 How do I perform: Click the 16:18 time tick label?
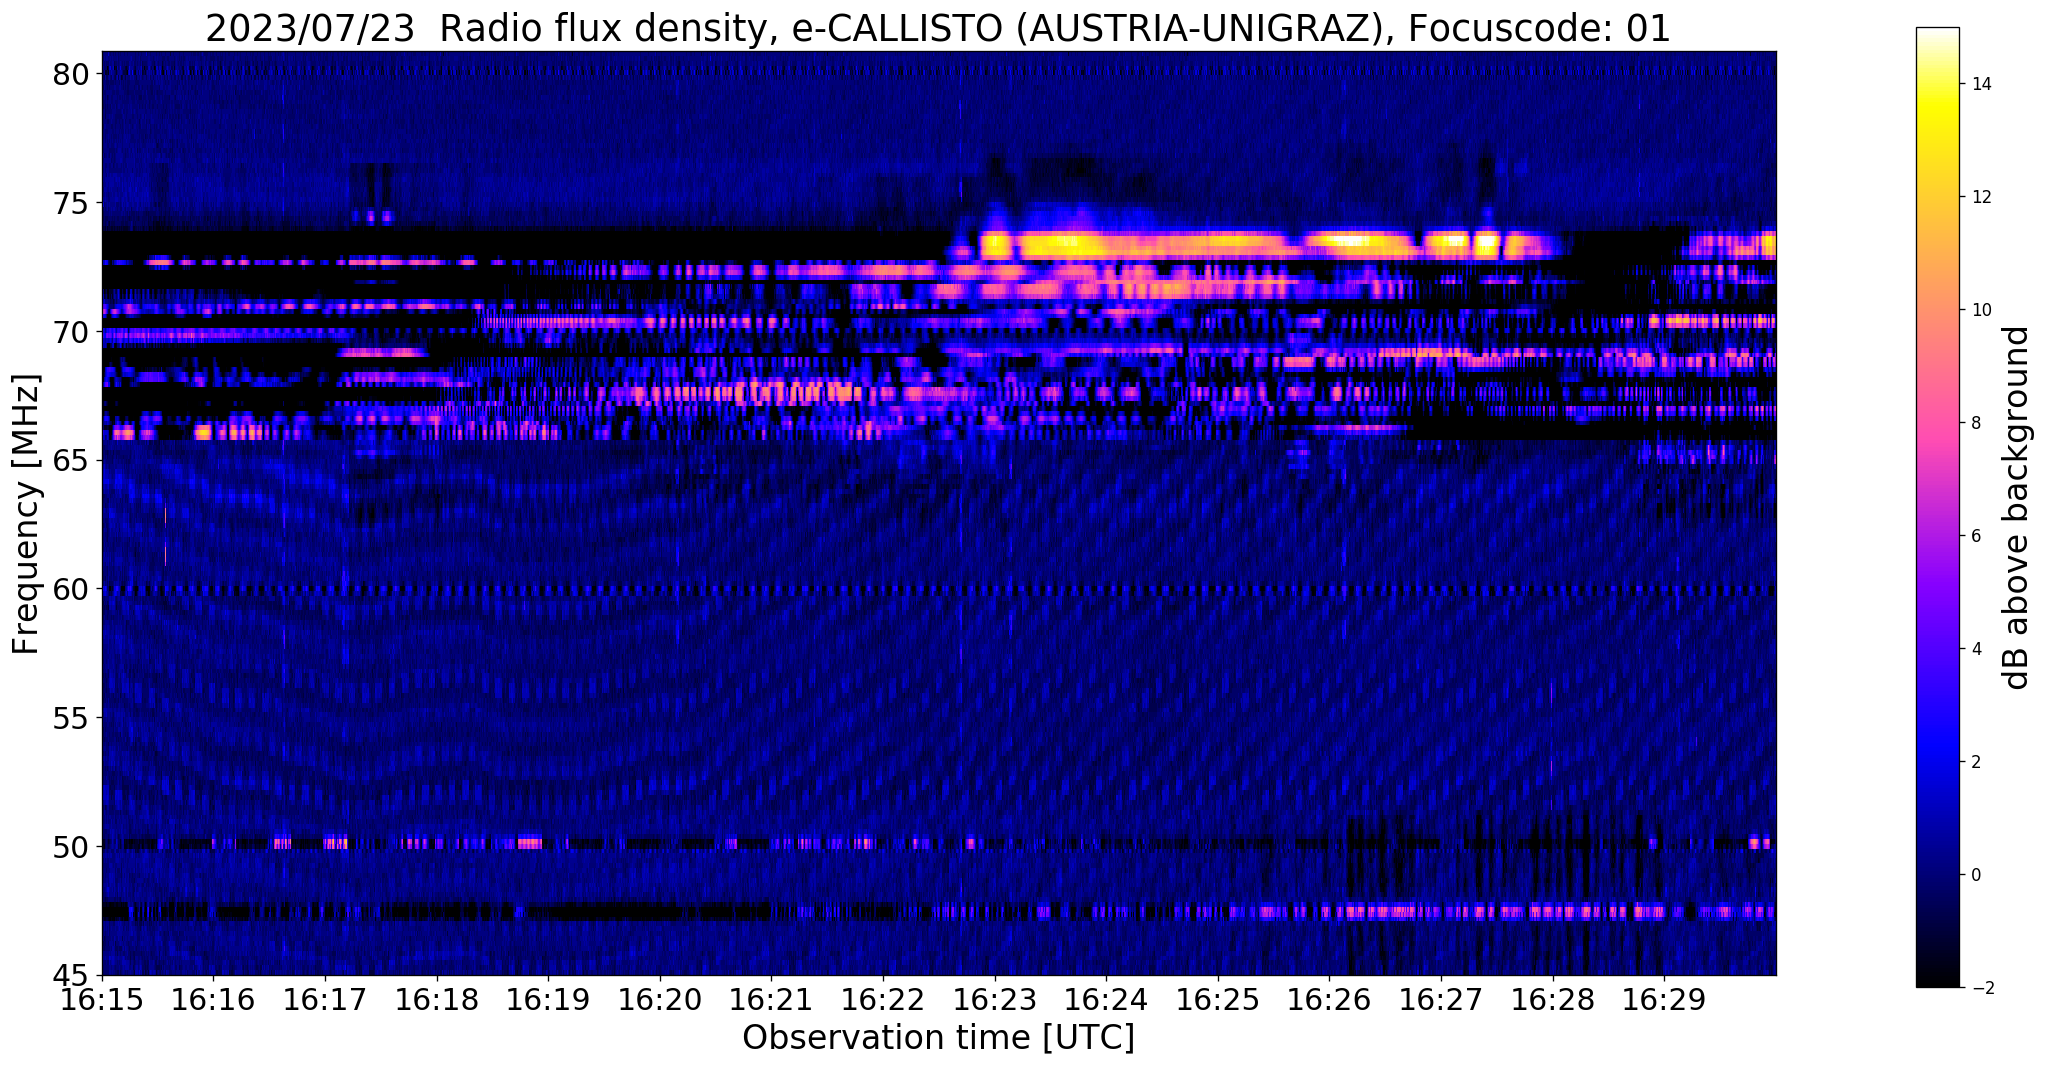point(437,1000)
